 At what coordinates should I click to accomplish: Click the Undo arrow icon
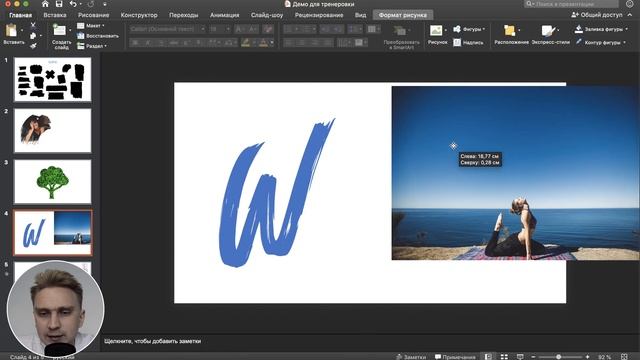73,4
